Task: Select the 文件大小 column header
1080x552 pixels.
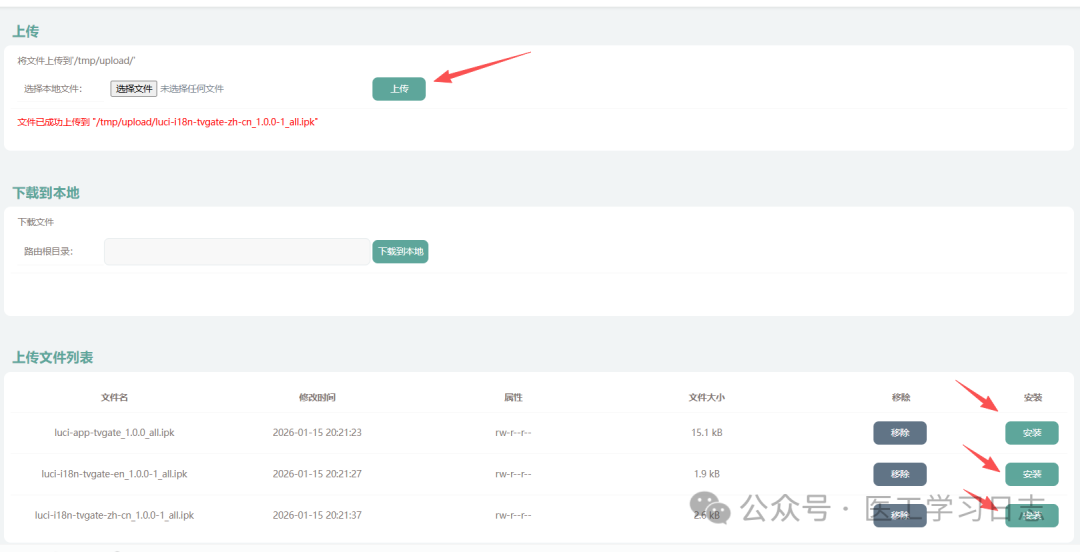Action: click(706, 398)
